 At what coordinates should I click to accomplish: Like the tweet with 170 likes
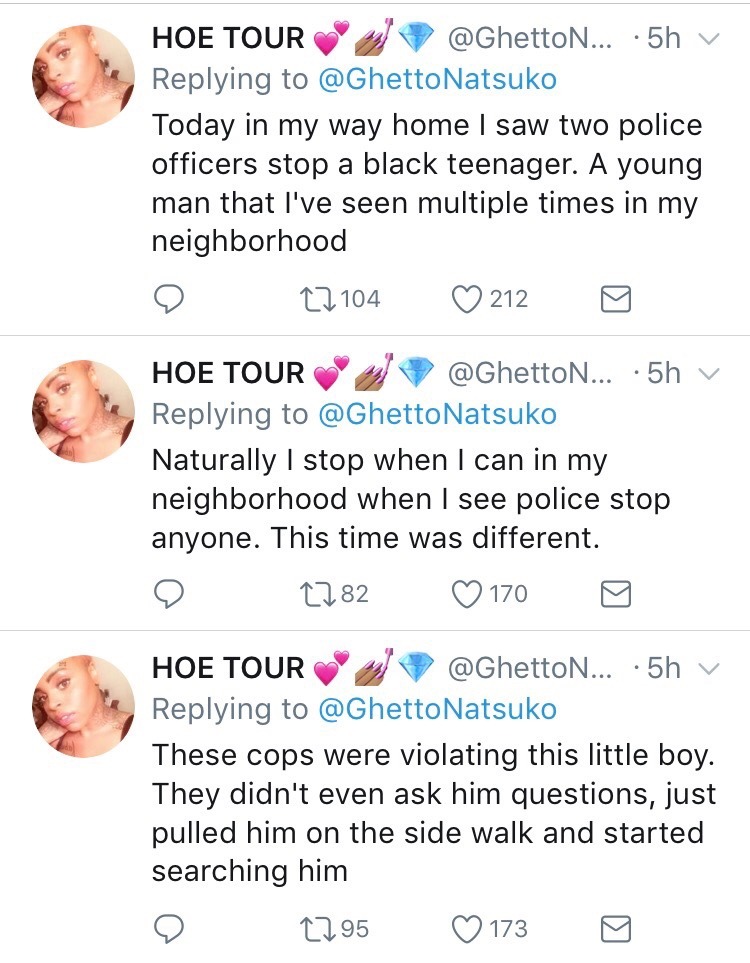[x=468, y=594]
